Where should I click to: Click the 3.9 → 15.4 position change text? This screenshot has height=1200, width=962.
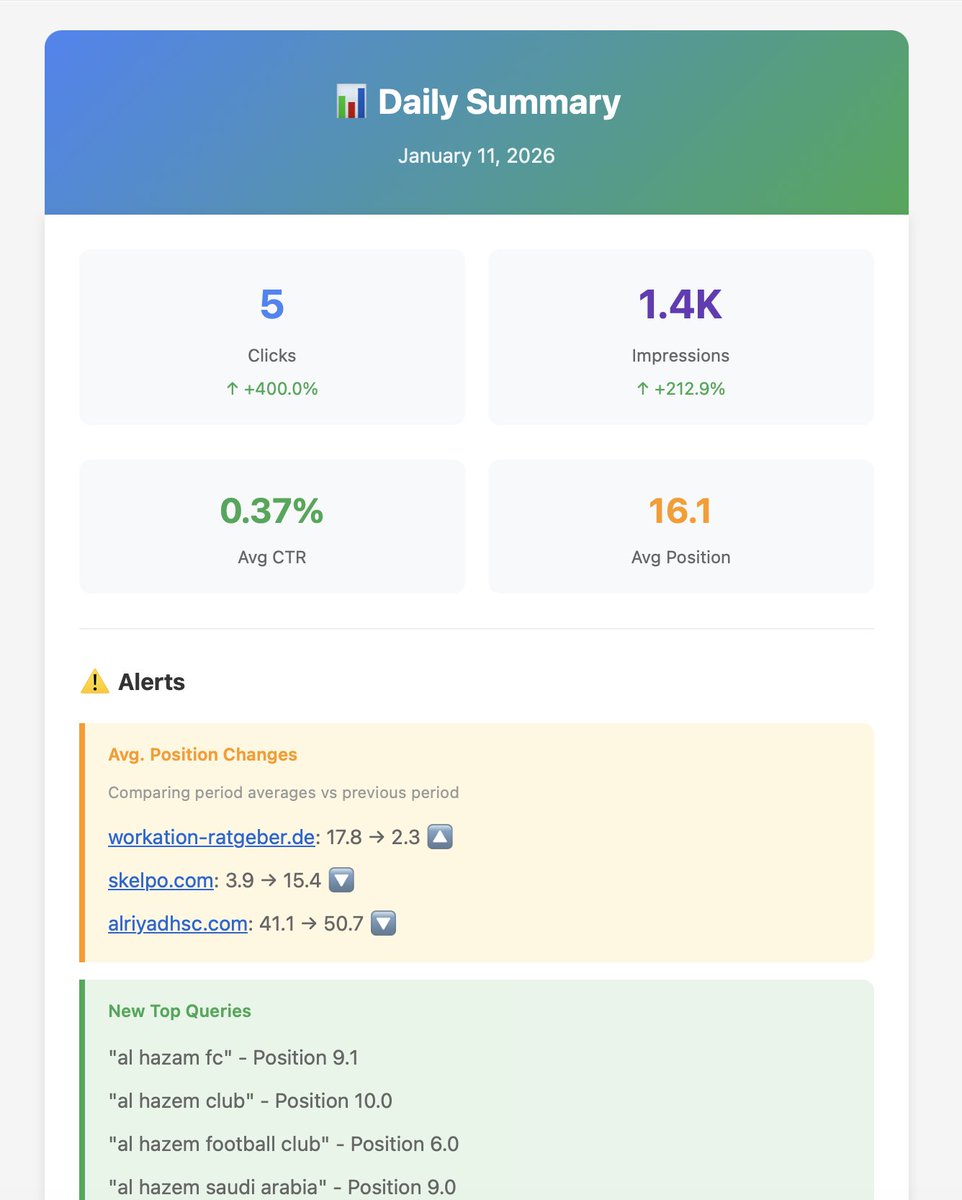pyautogui.click(x=273, y=880)
